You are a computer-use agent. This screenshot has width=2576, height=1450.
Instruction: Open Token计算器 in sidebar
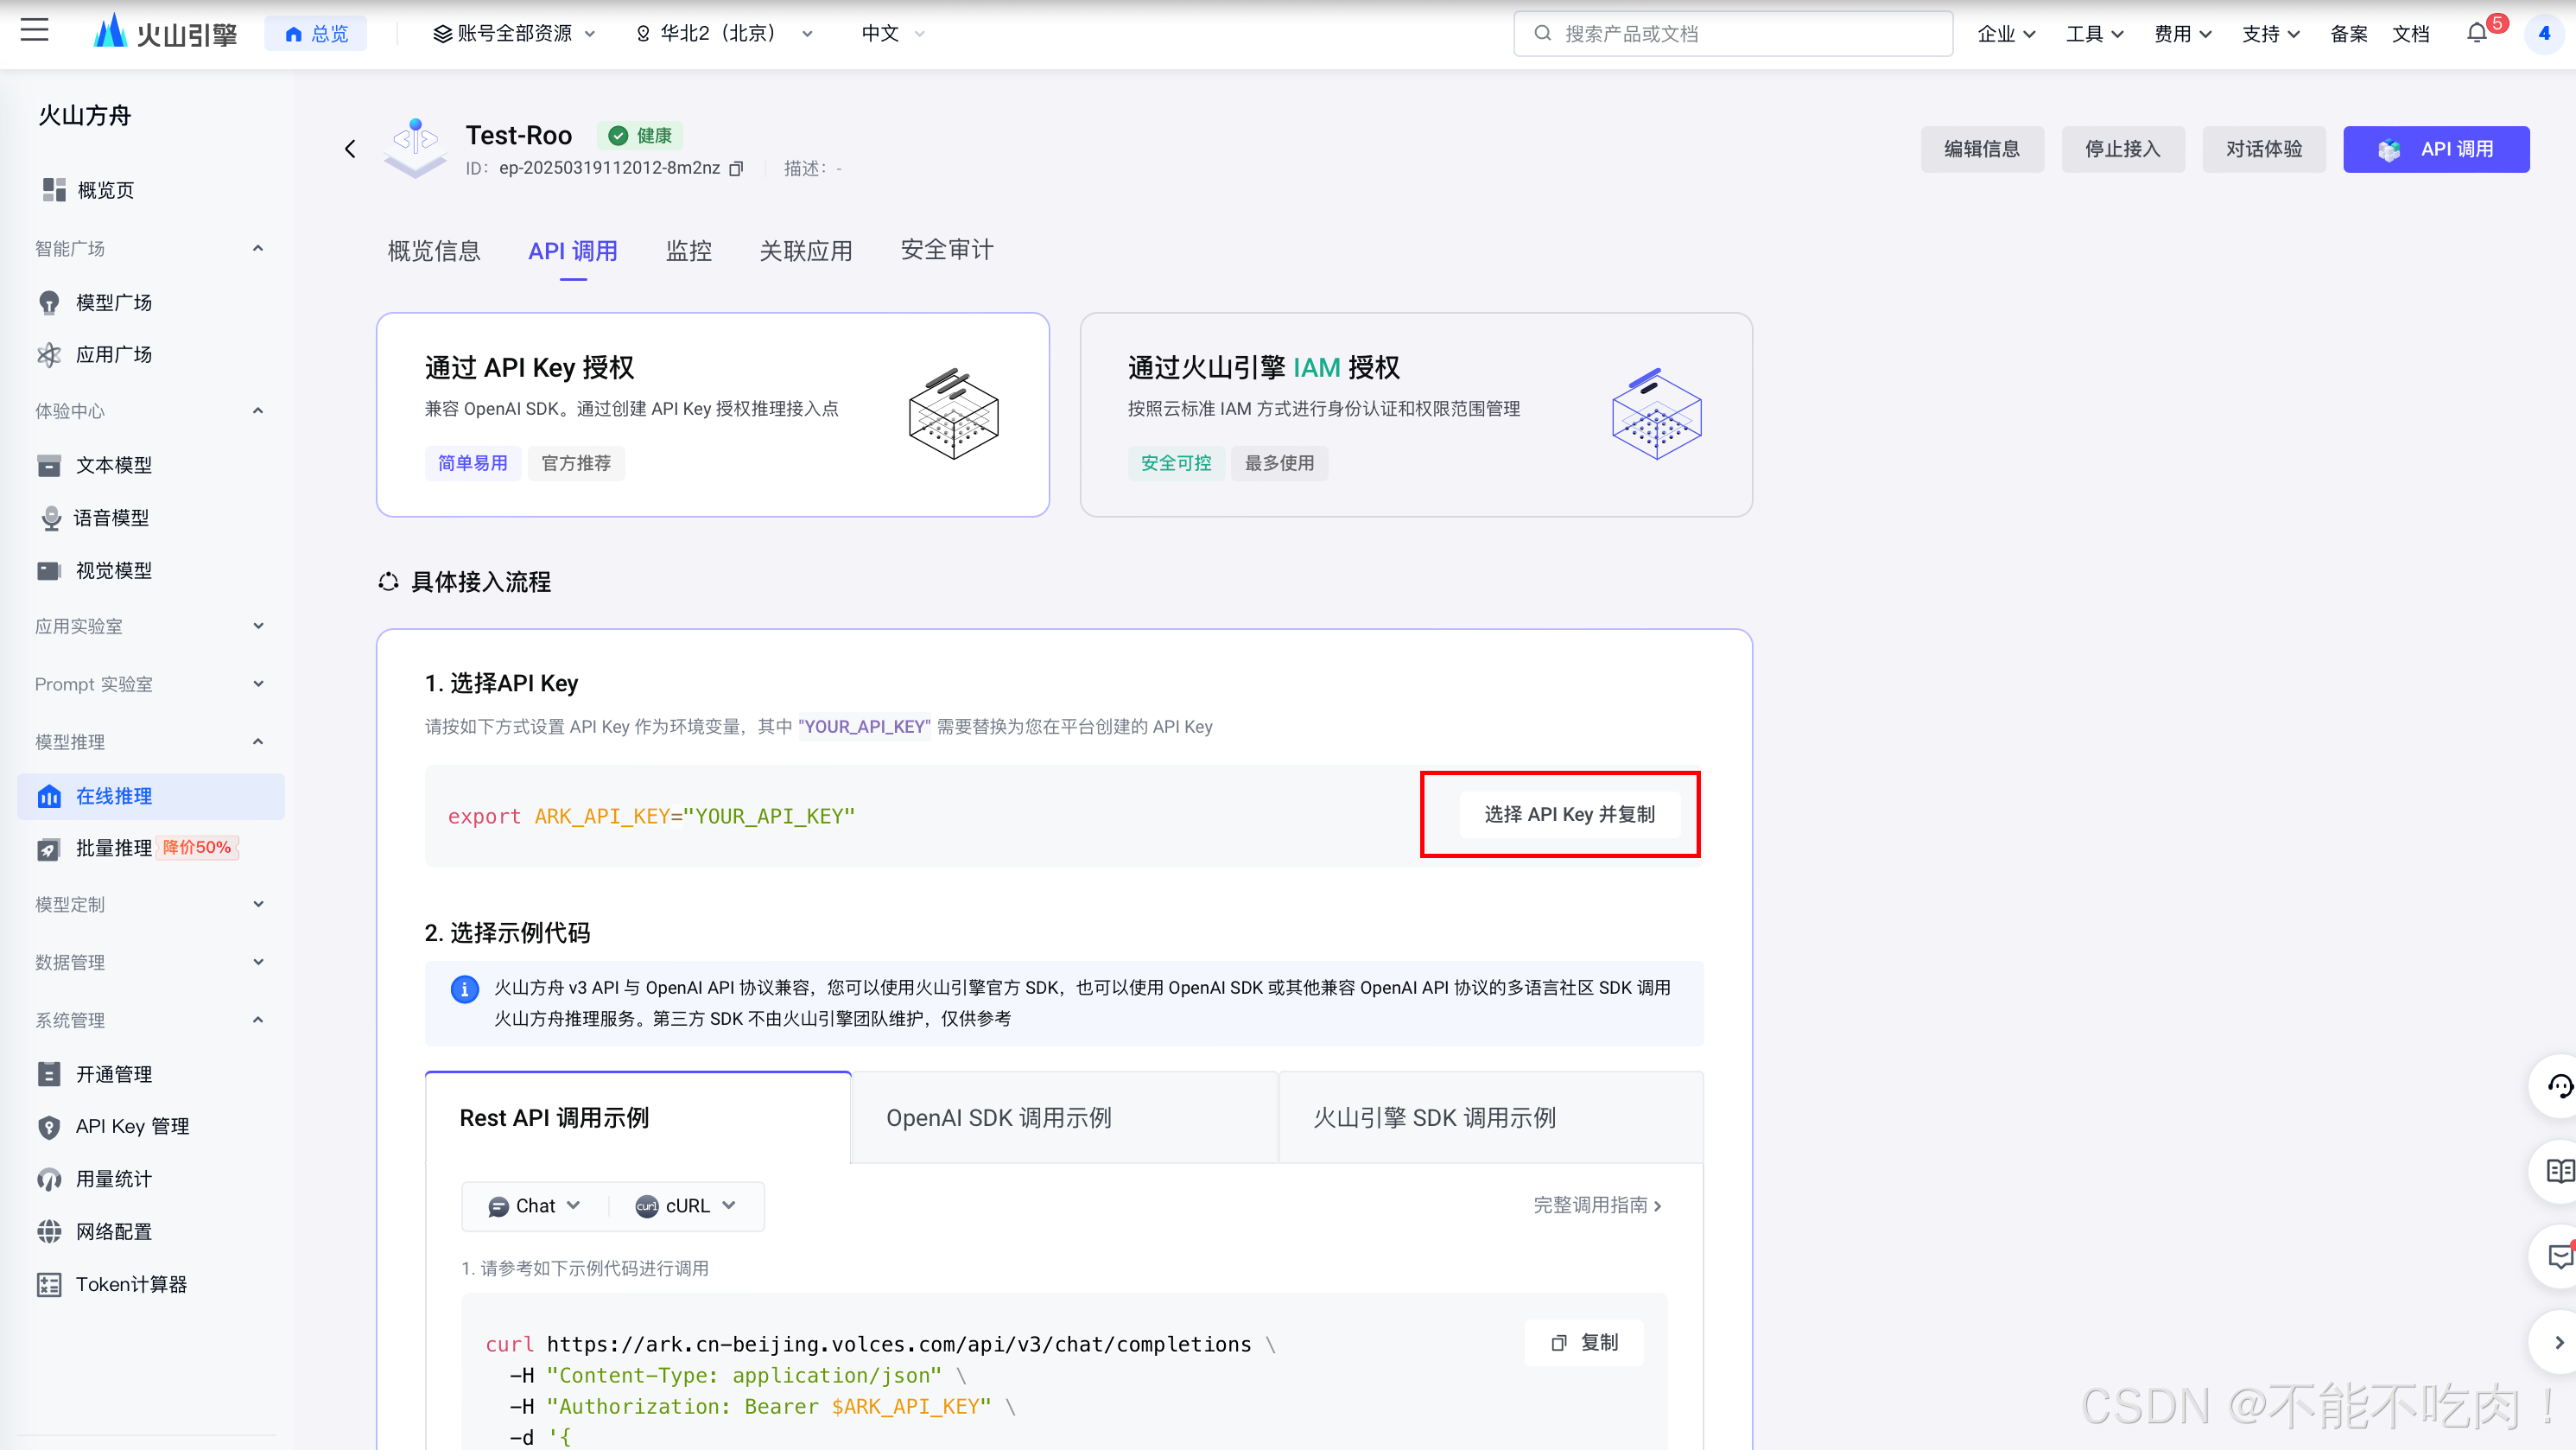130,1284
